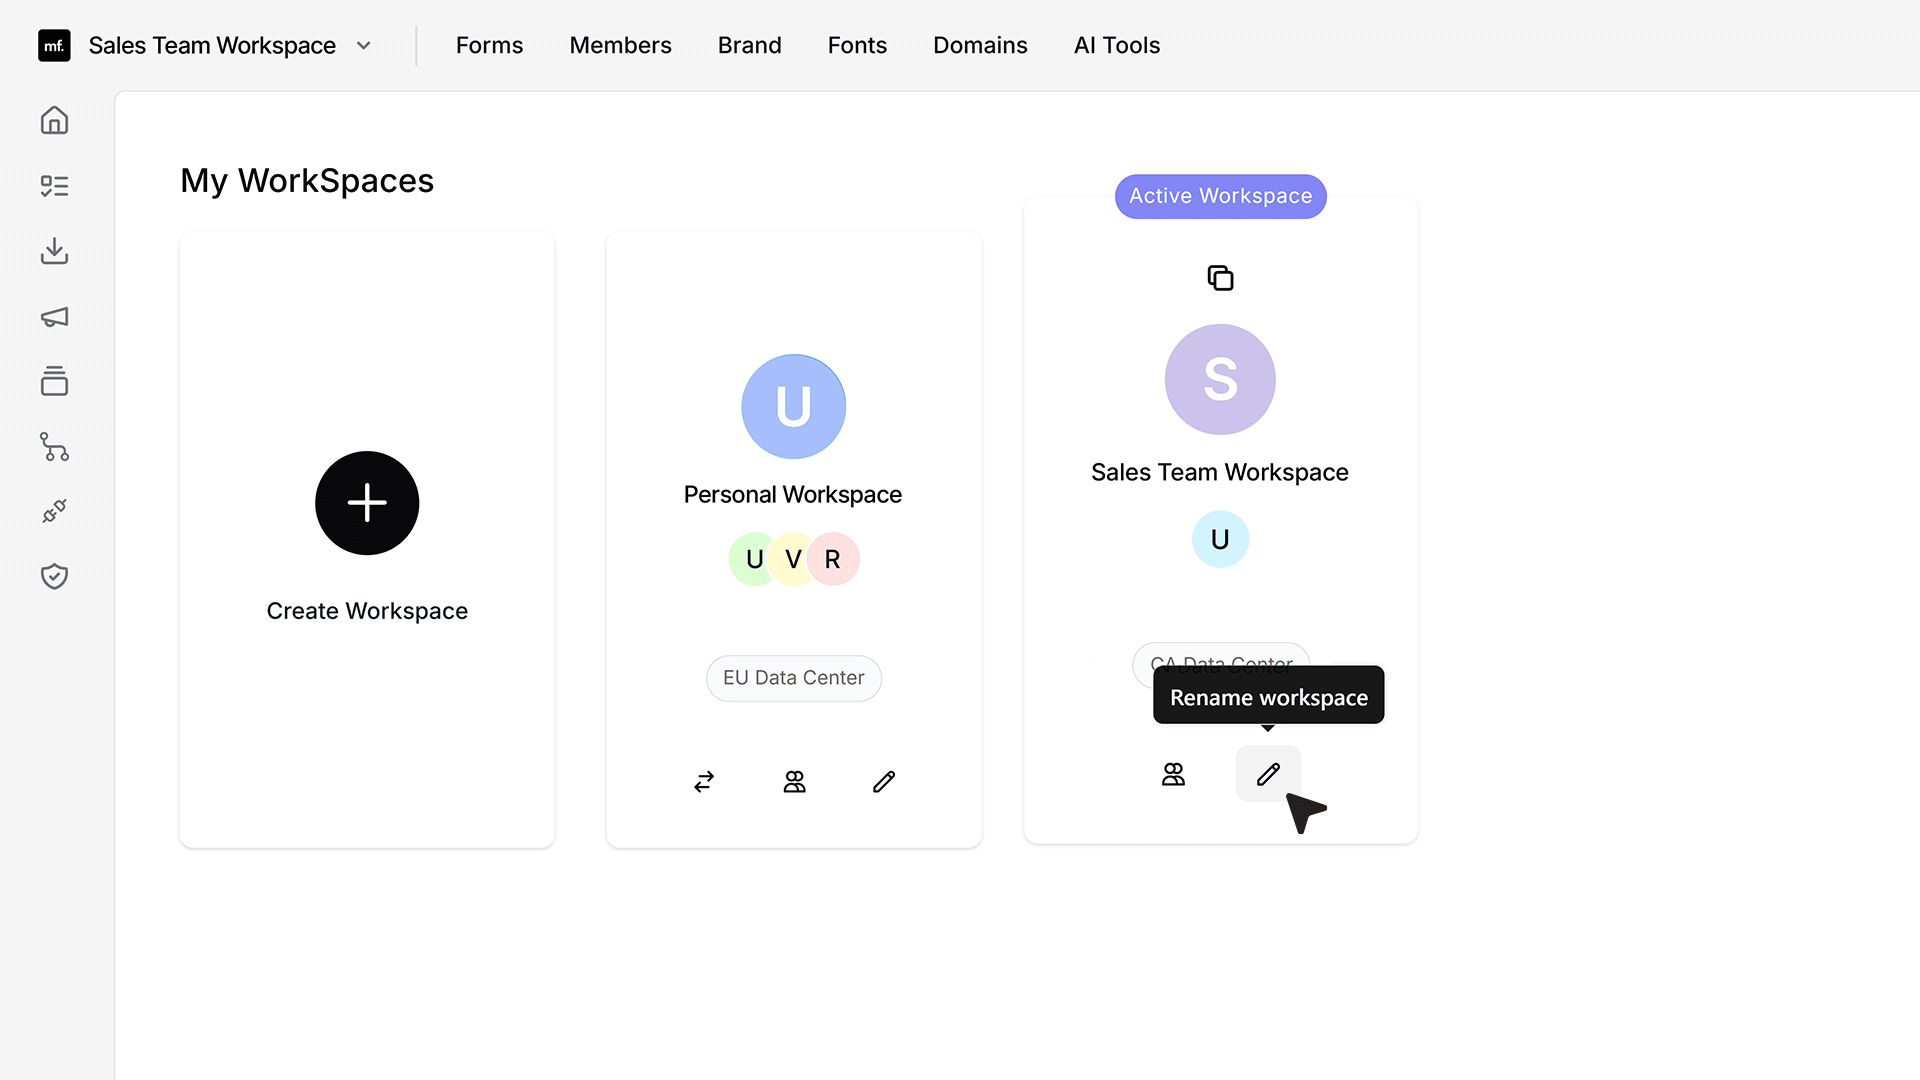Click the download tray icon in sidebar
The height and width of the screenshot is (1080, 1920).
54,251
